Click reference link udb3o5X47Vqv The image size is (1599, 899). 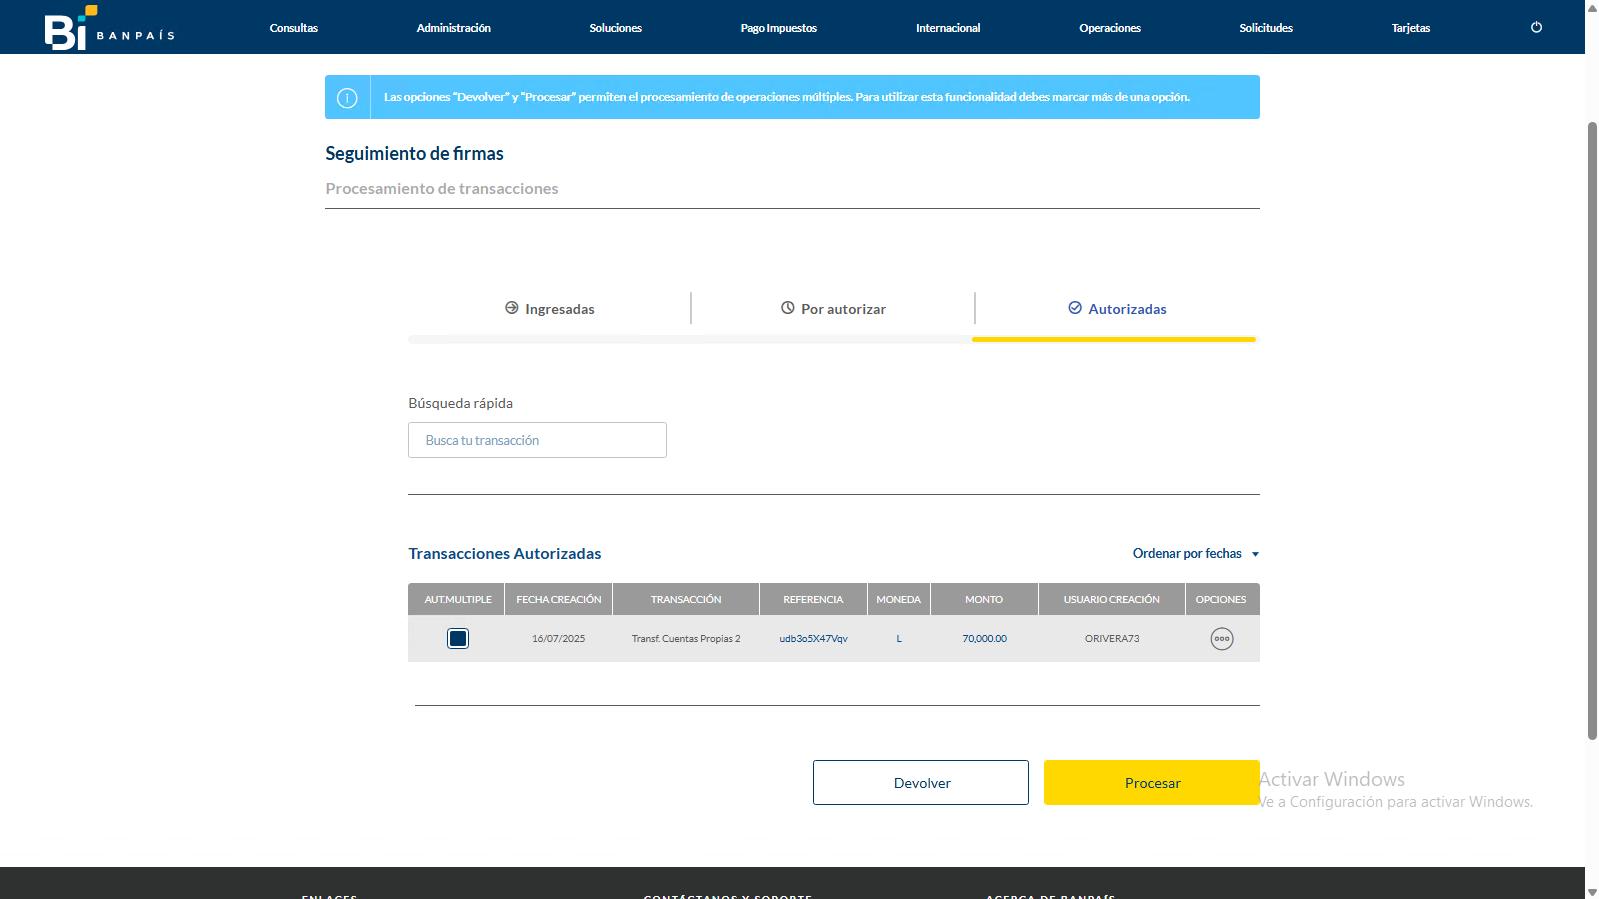click(x=813, y=639)
